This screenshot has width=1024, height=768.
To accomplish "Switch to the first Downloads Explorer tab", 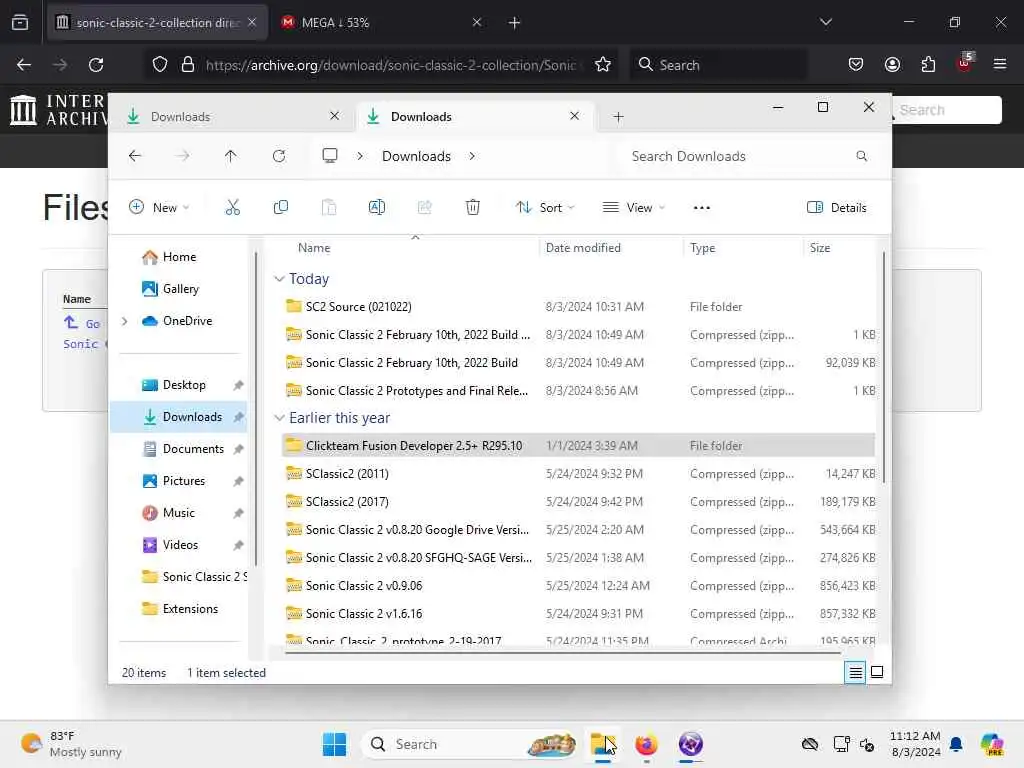I will [233, 116].
